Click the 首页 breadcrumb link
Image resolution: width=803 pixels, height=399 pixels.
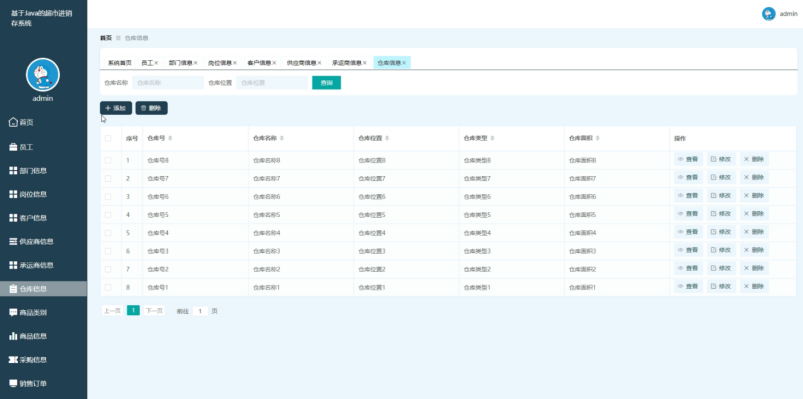[105, 38]
